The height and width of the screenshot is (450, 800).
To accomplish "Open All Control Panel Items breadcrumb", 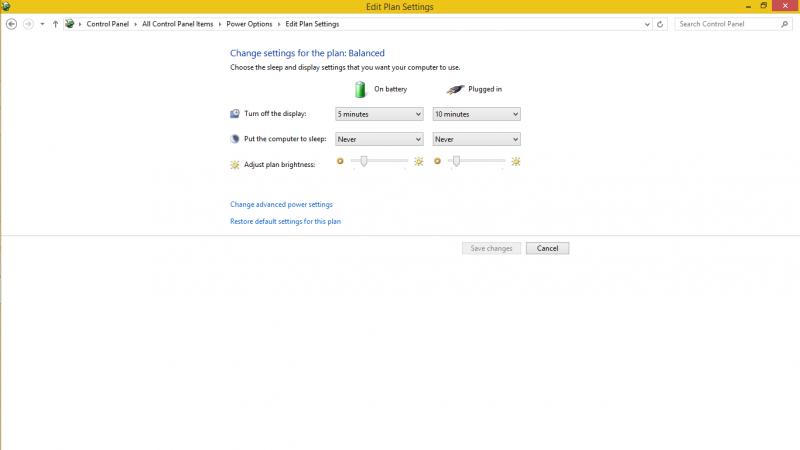I will 178,24.
